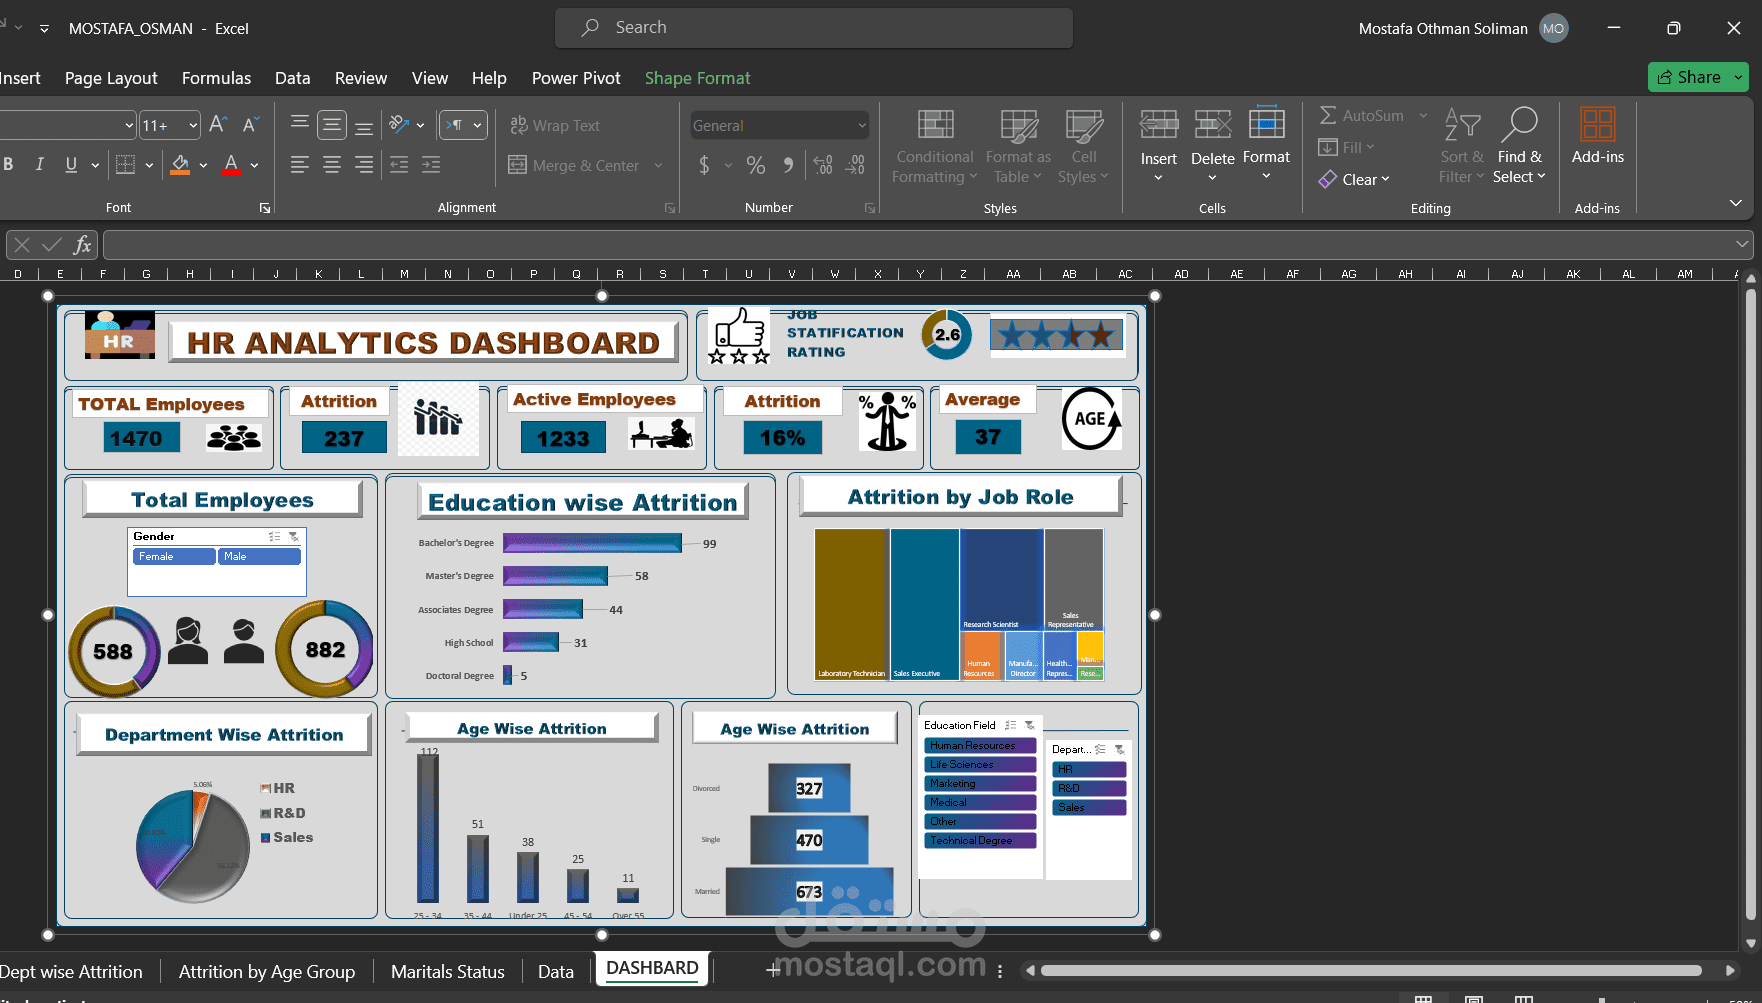
Task: Open the Shape Format ribbon tab
Action: (x=697, y=77)
